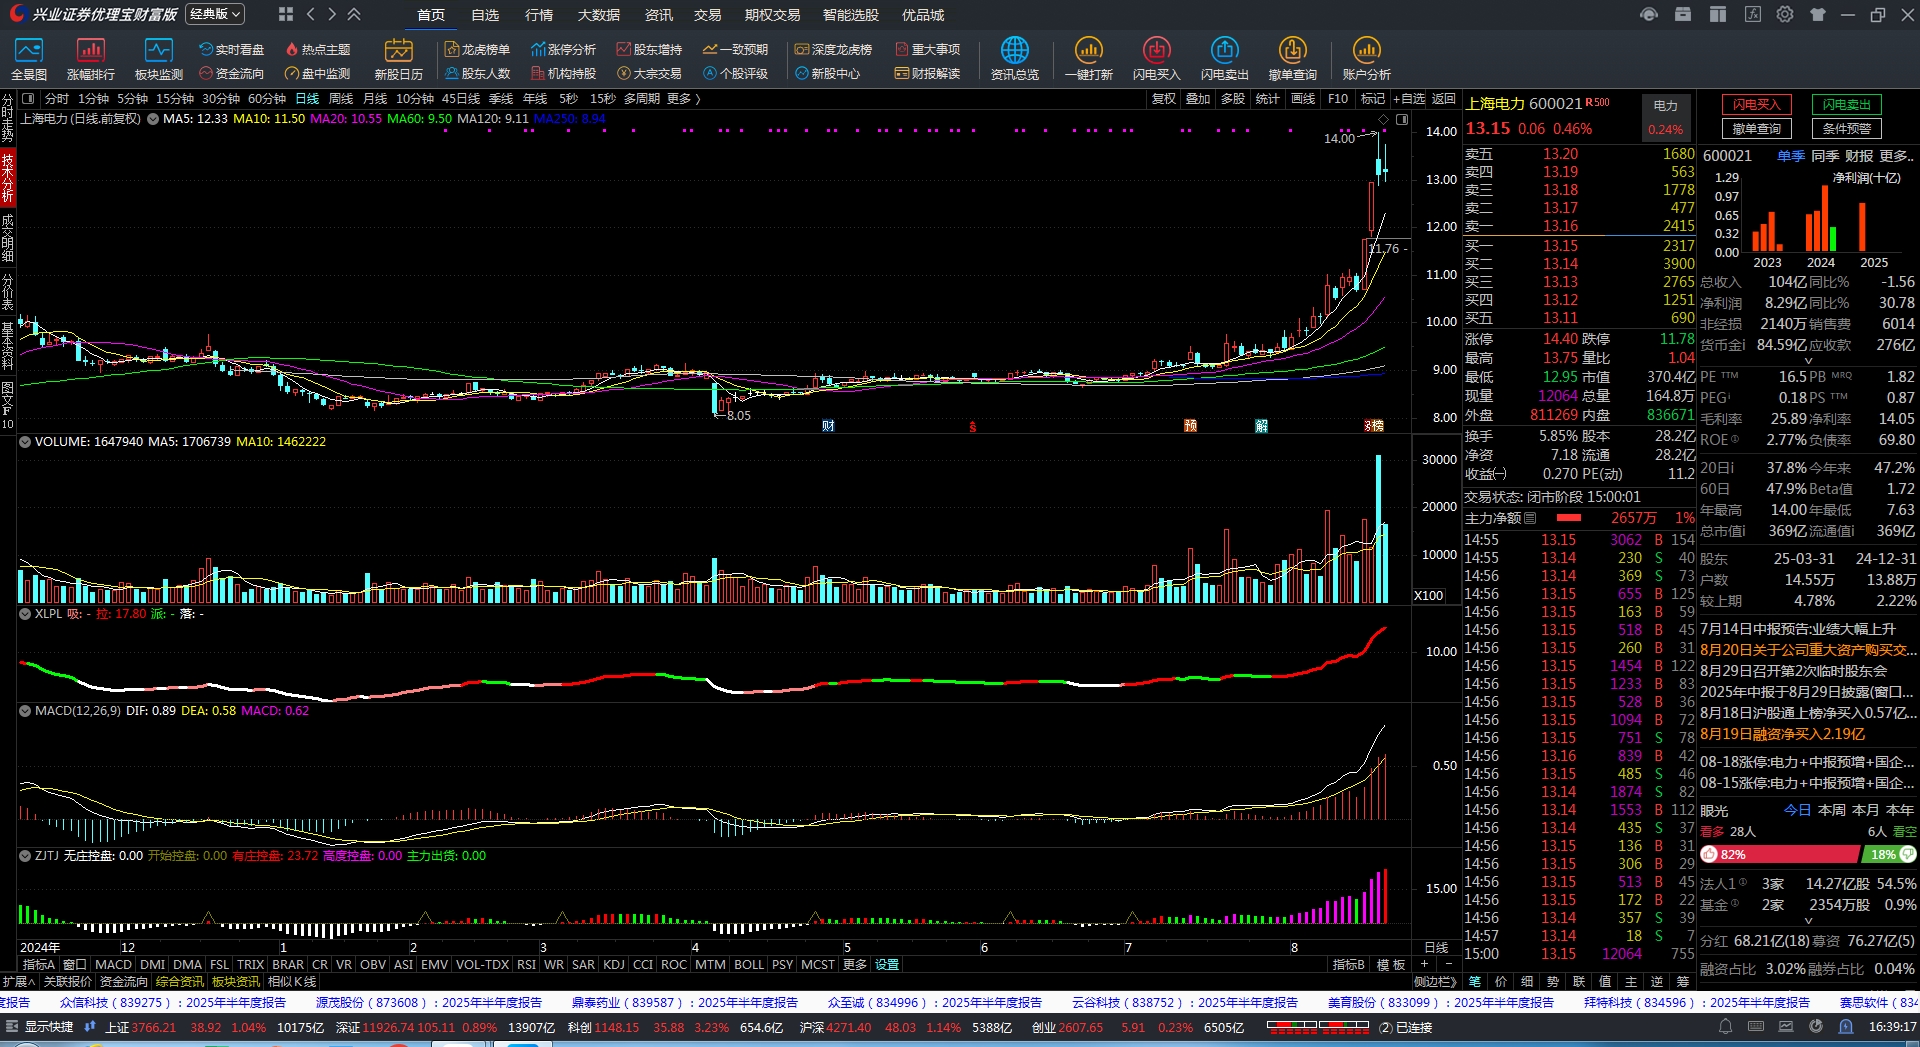The width and height of the screenshot is (1920, 1047).
Task: Toggle 复权 adjustment mode
Action: point(1164,99)
